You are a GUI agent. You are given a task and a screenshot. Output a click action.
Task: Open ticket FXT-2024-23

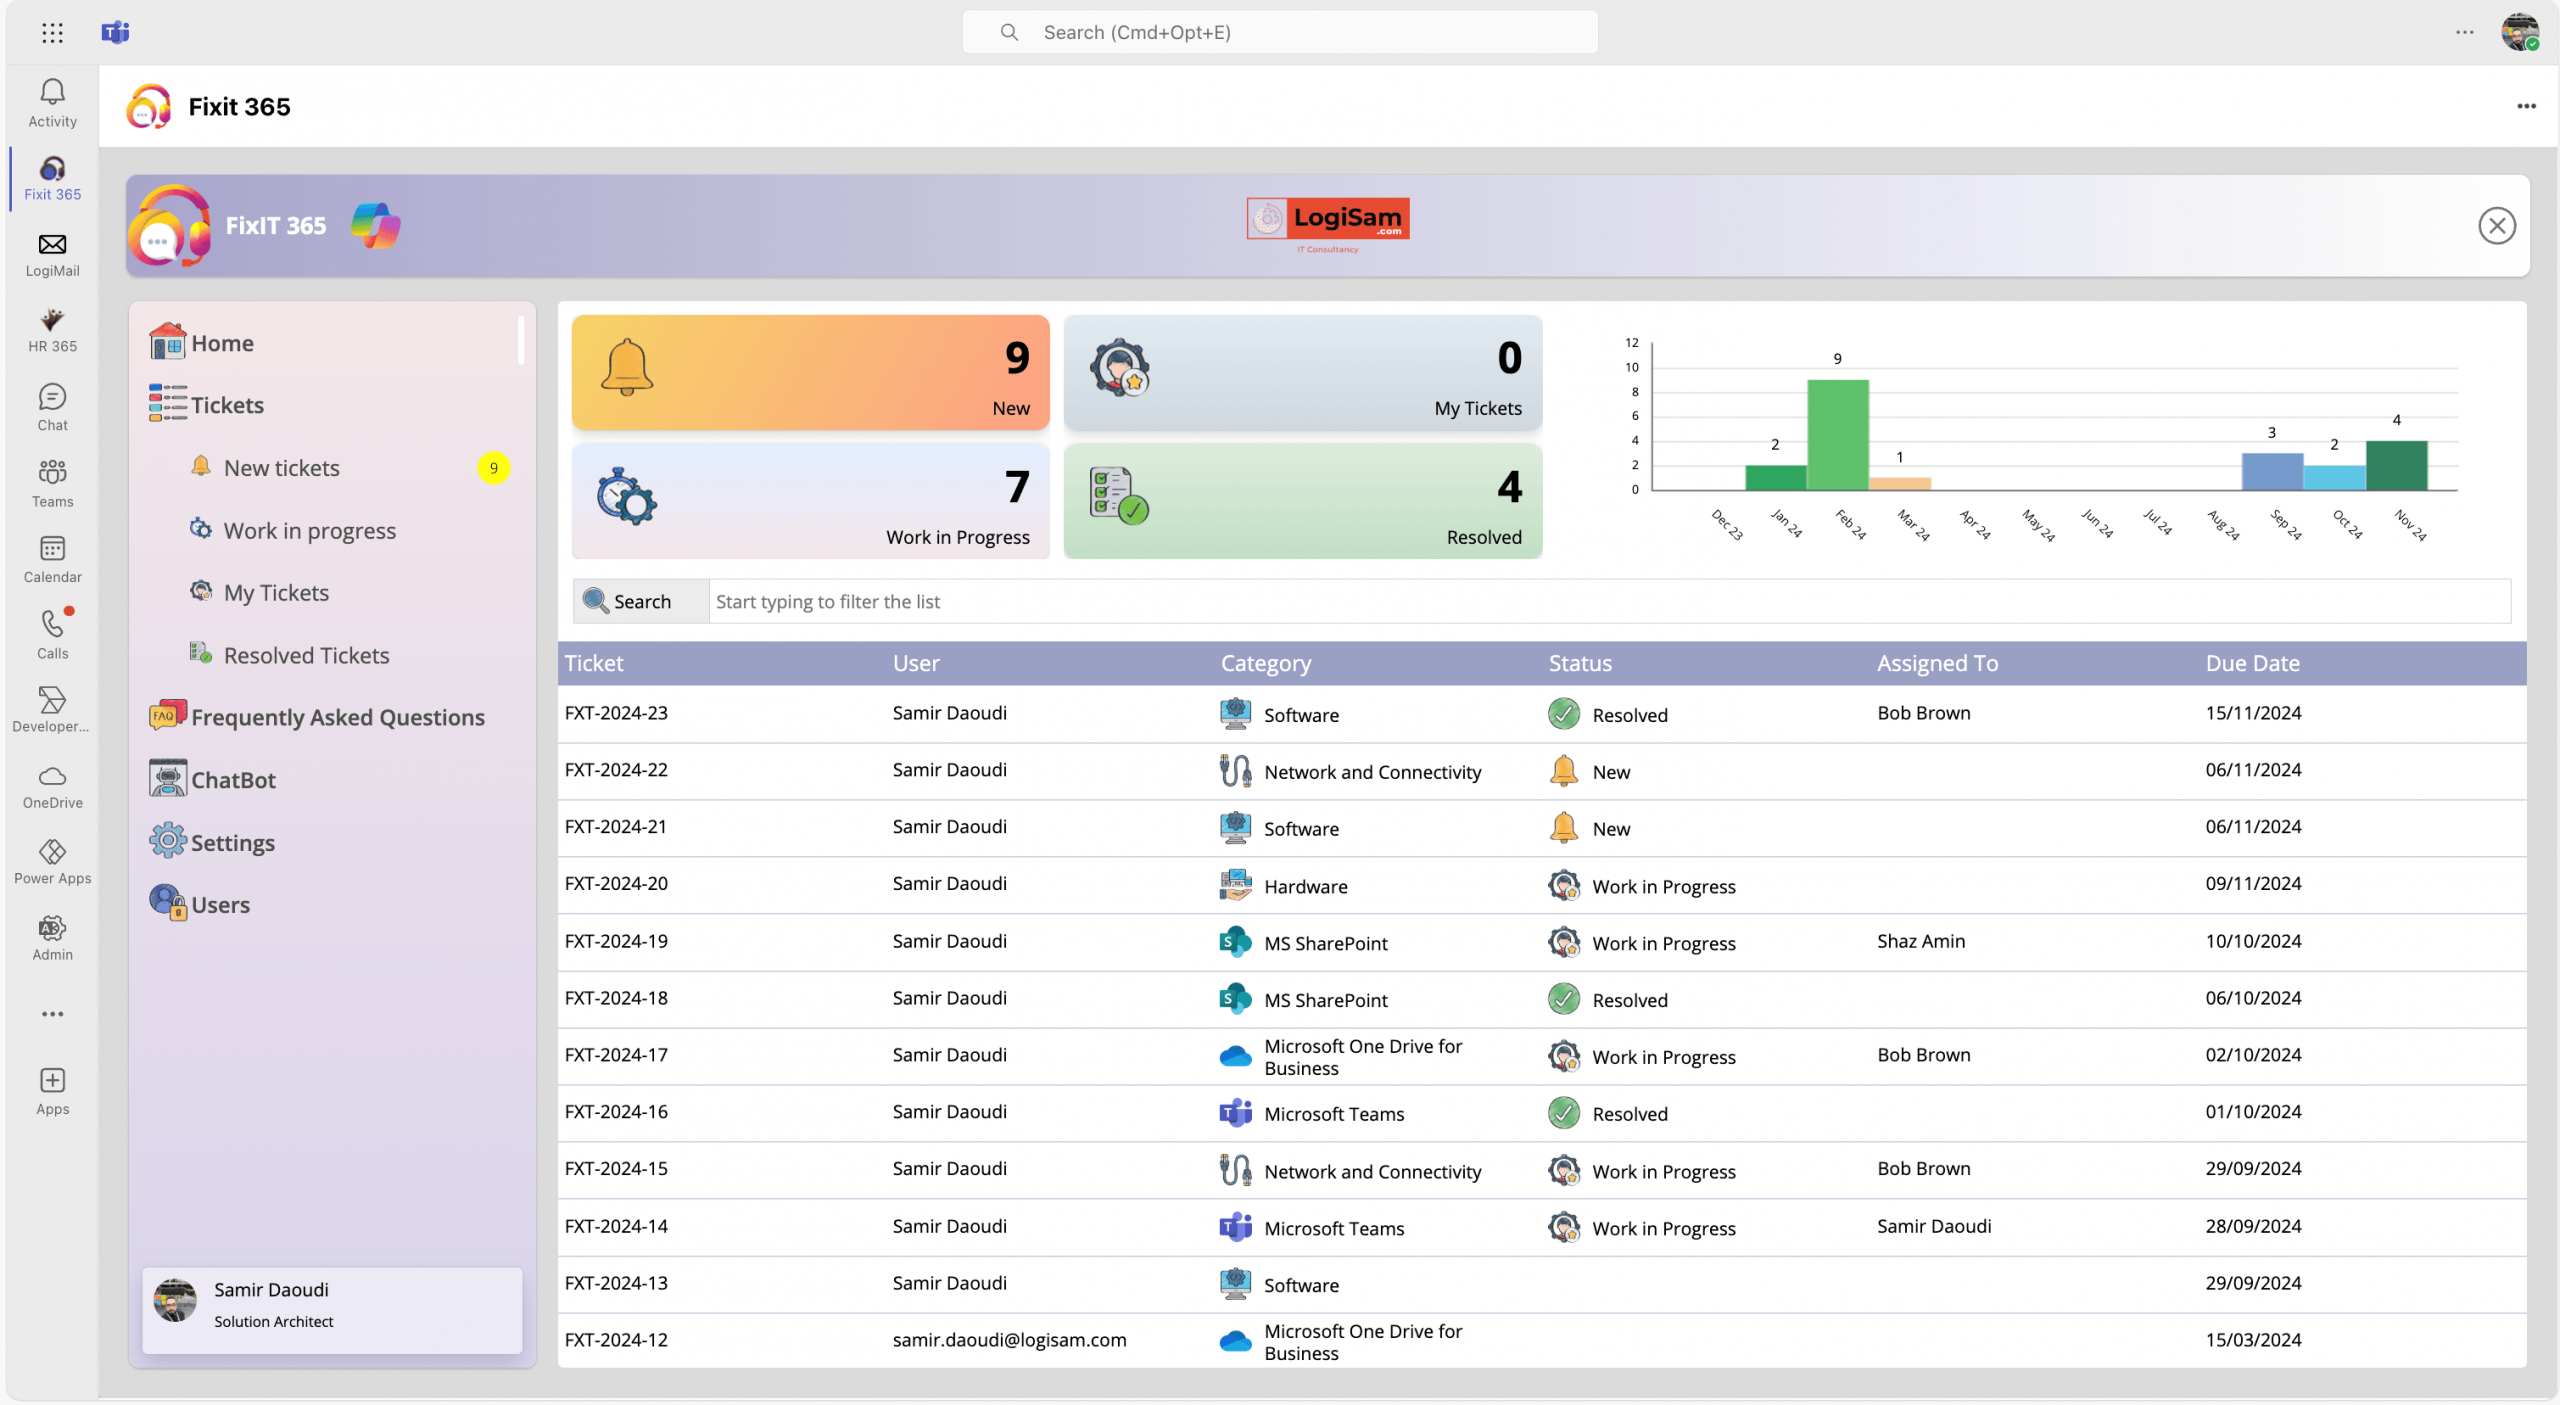click(616, 713)
